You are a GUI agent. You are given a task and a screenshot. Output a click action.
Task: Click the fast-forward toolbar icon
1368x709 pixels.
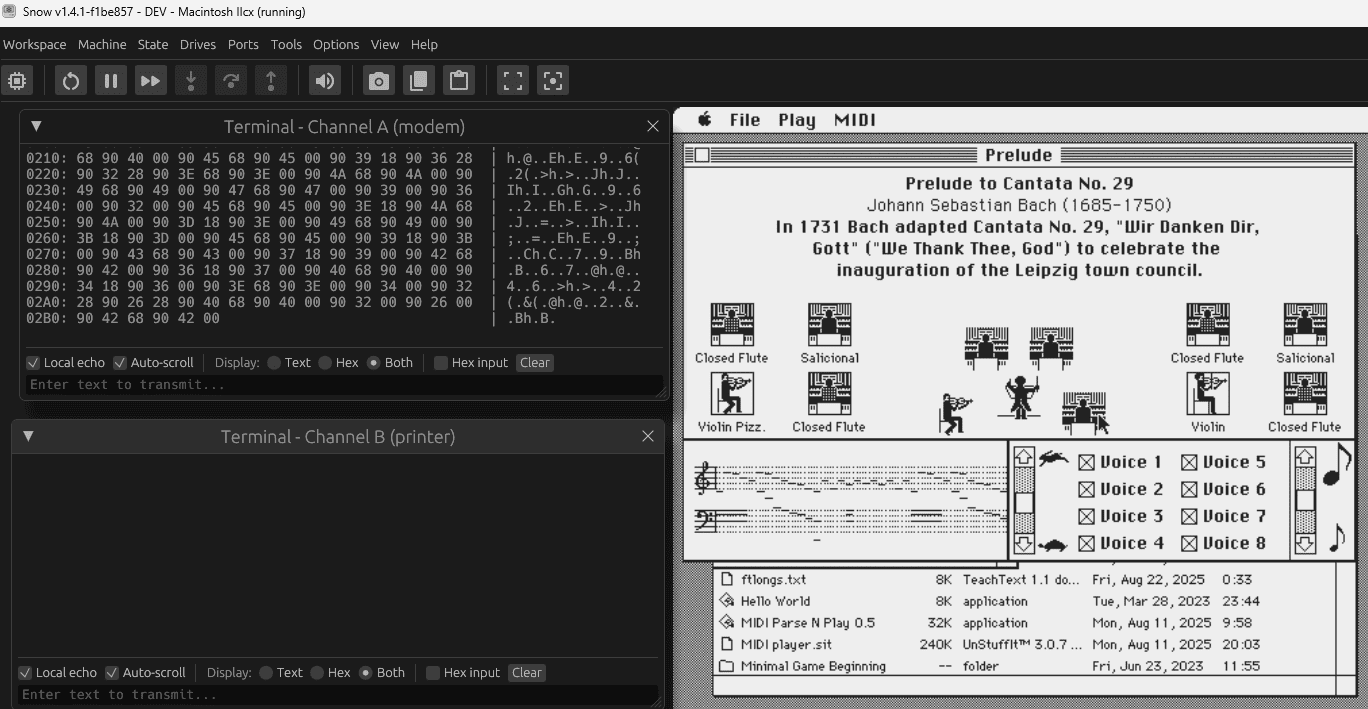[150, 81]
